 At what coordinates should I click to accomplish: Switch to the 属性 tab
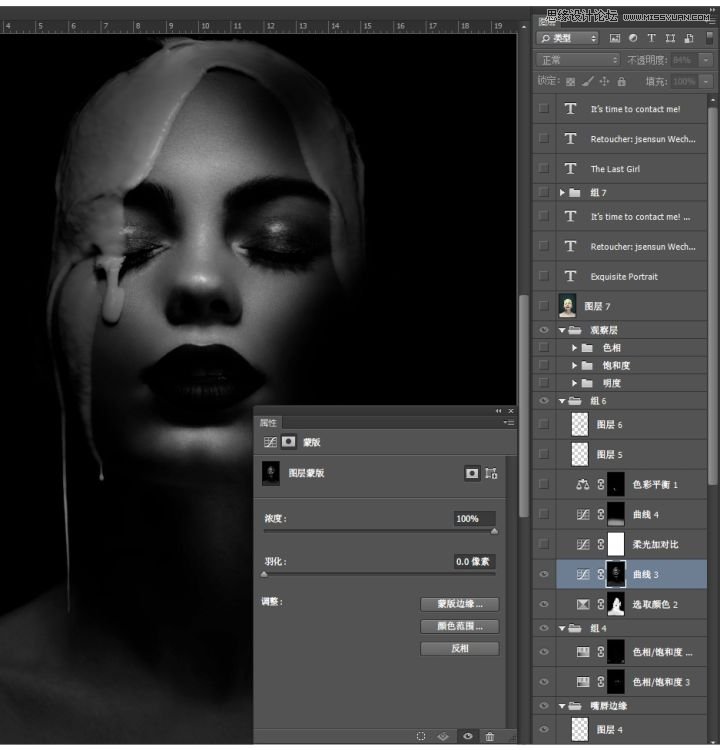click(x=268, y=423)
